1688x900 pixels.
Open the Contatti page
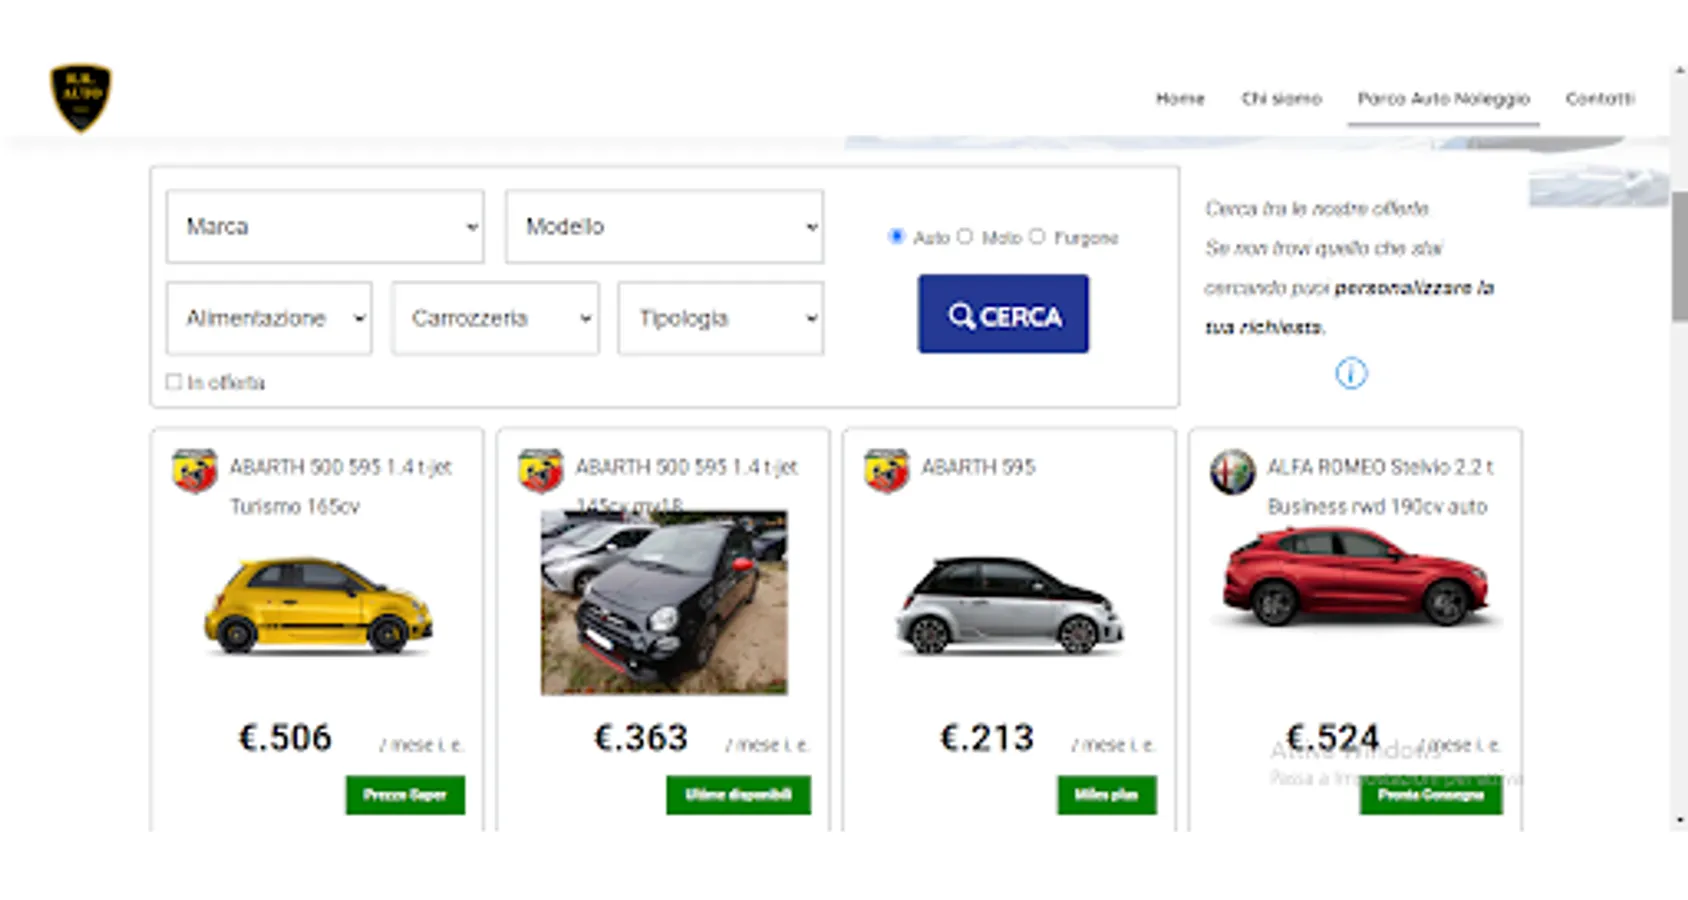click(x=1600, y=98)
